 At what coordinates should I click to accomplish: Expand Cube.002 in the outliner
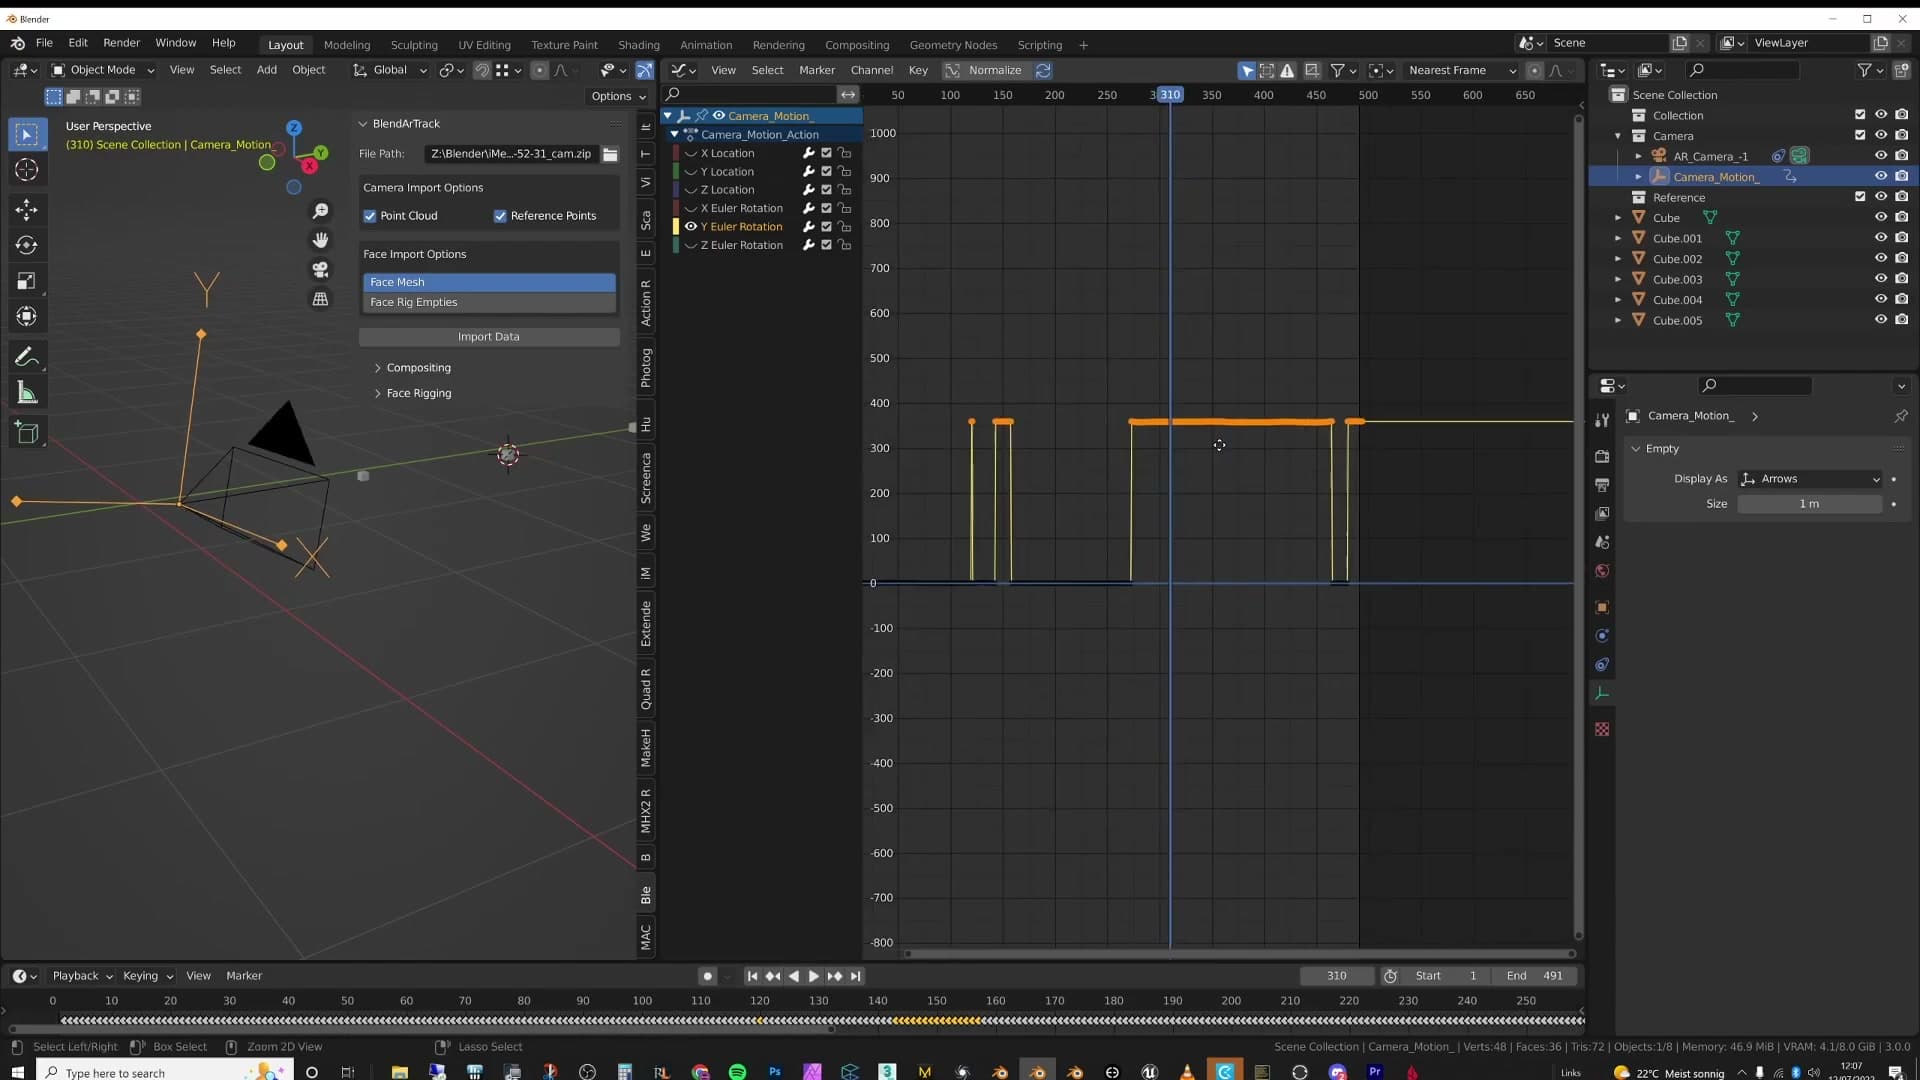point(1618,259)
